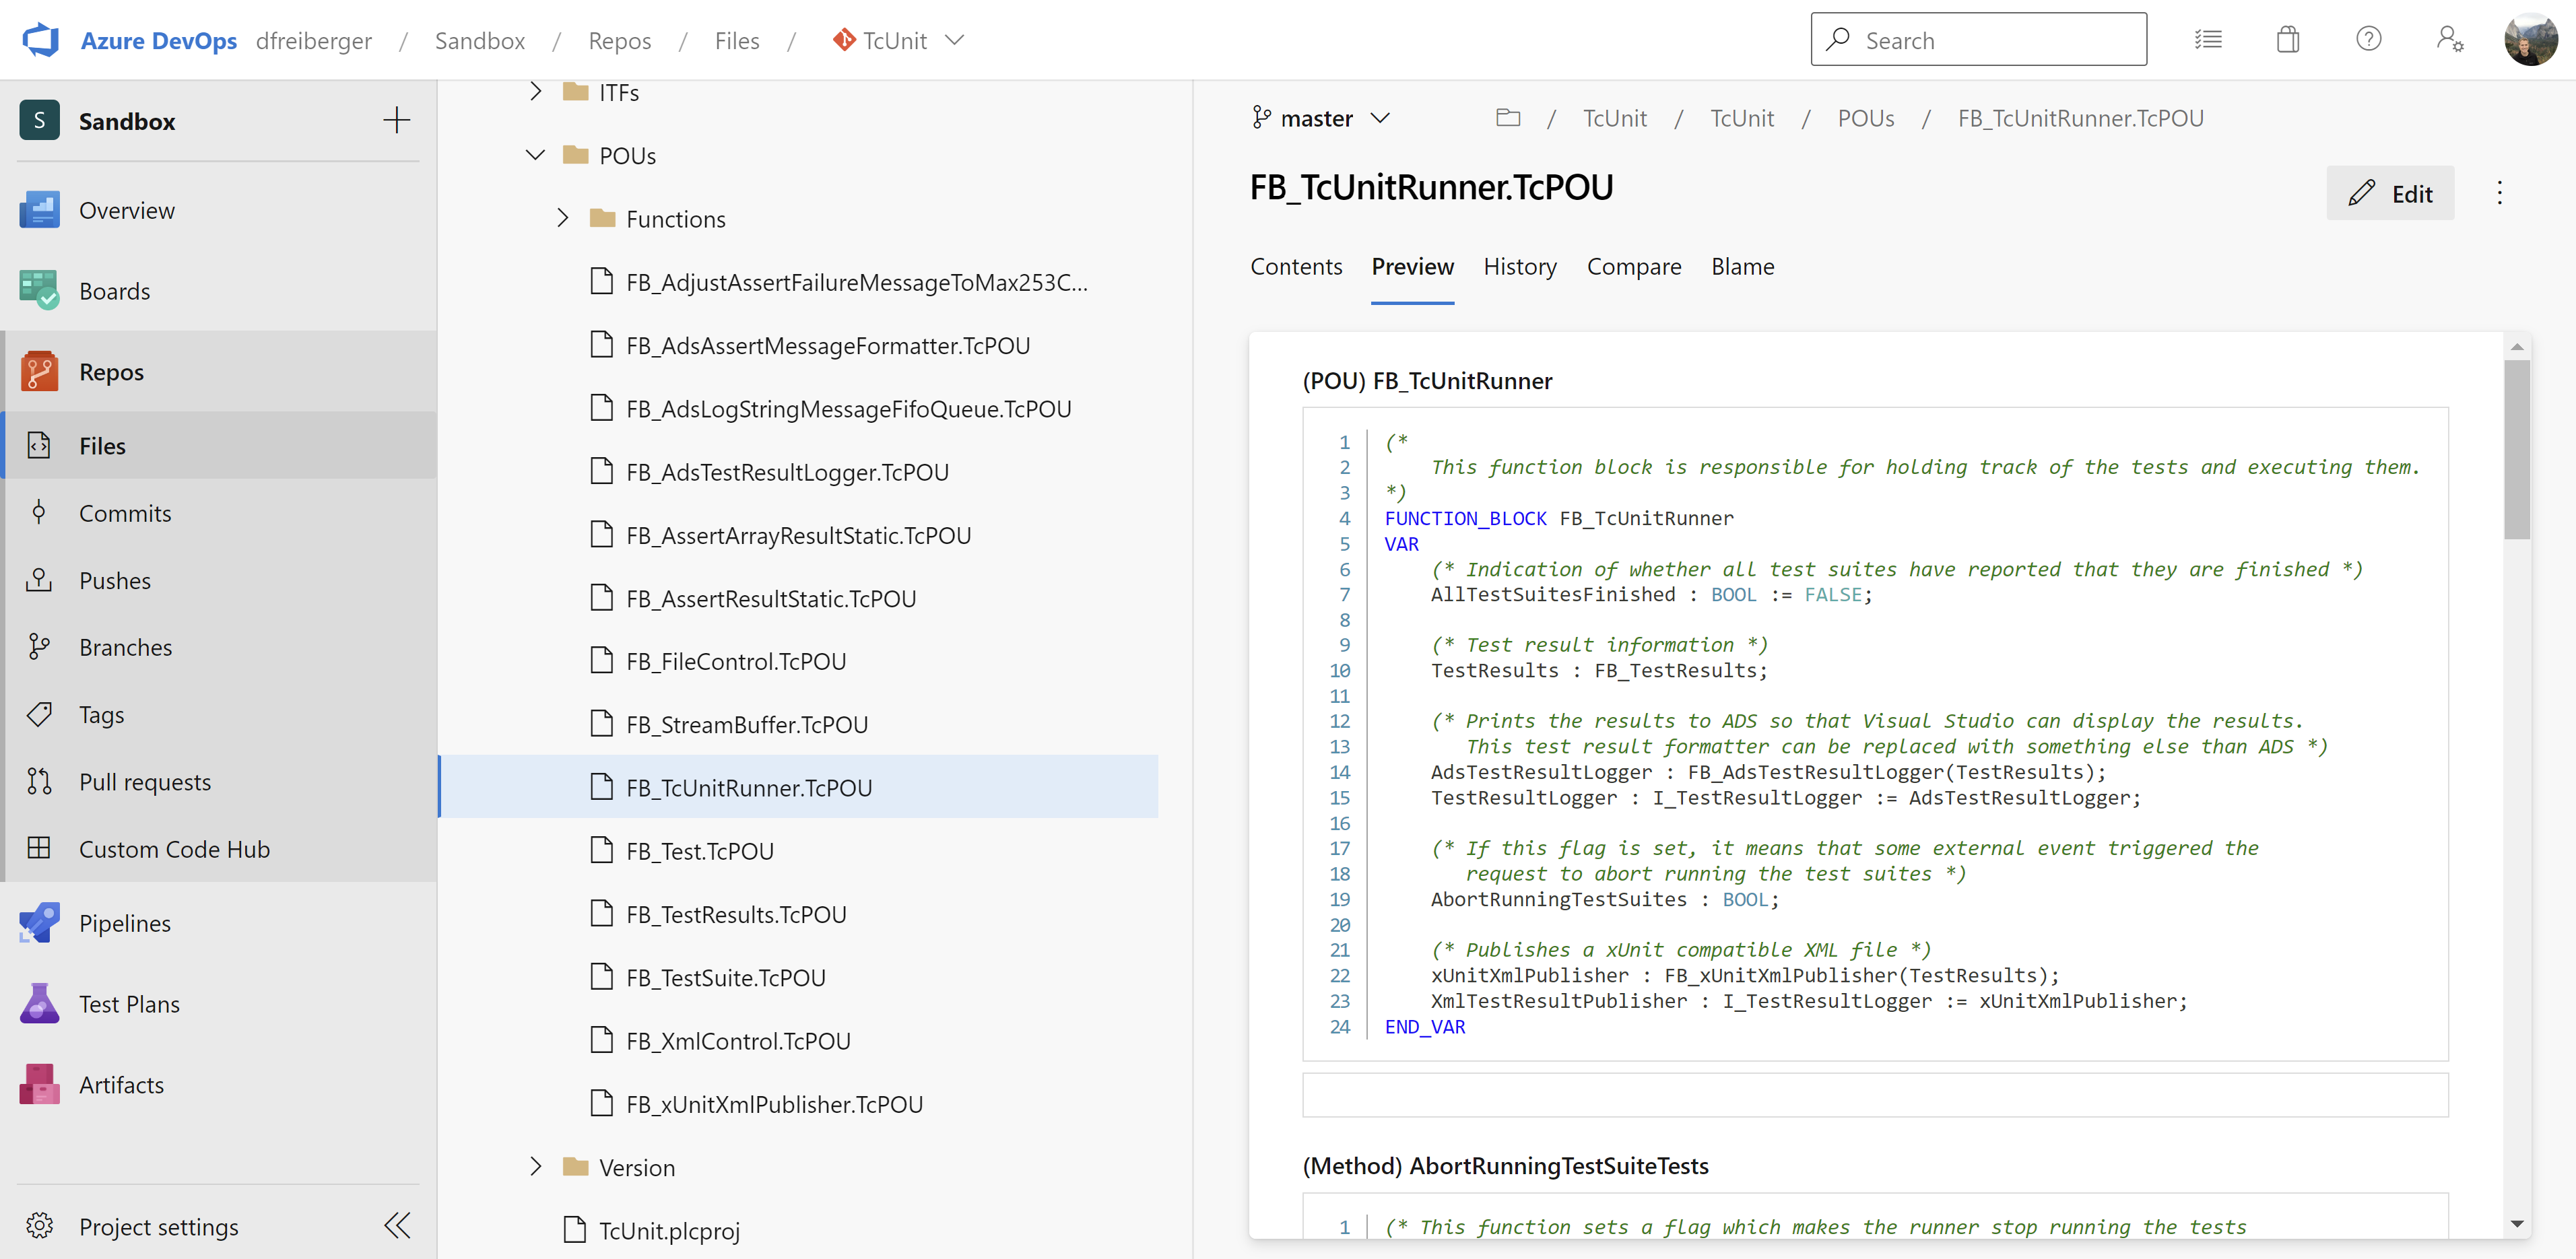
Task: Switch to the Blame tab
Action: coord(1742,266)
